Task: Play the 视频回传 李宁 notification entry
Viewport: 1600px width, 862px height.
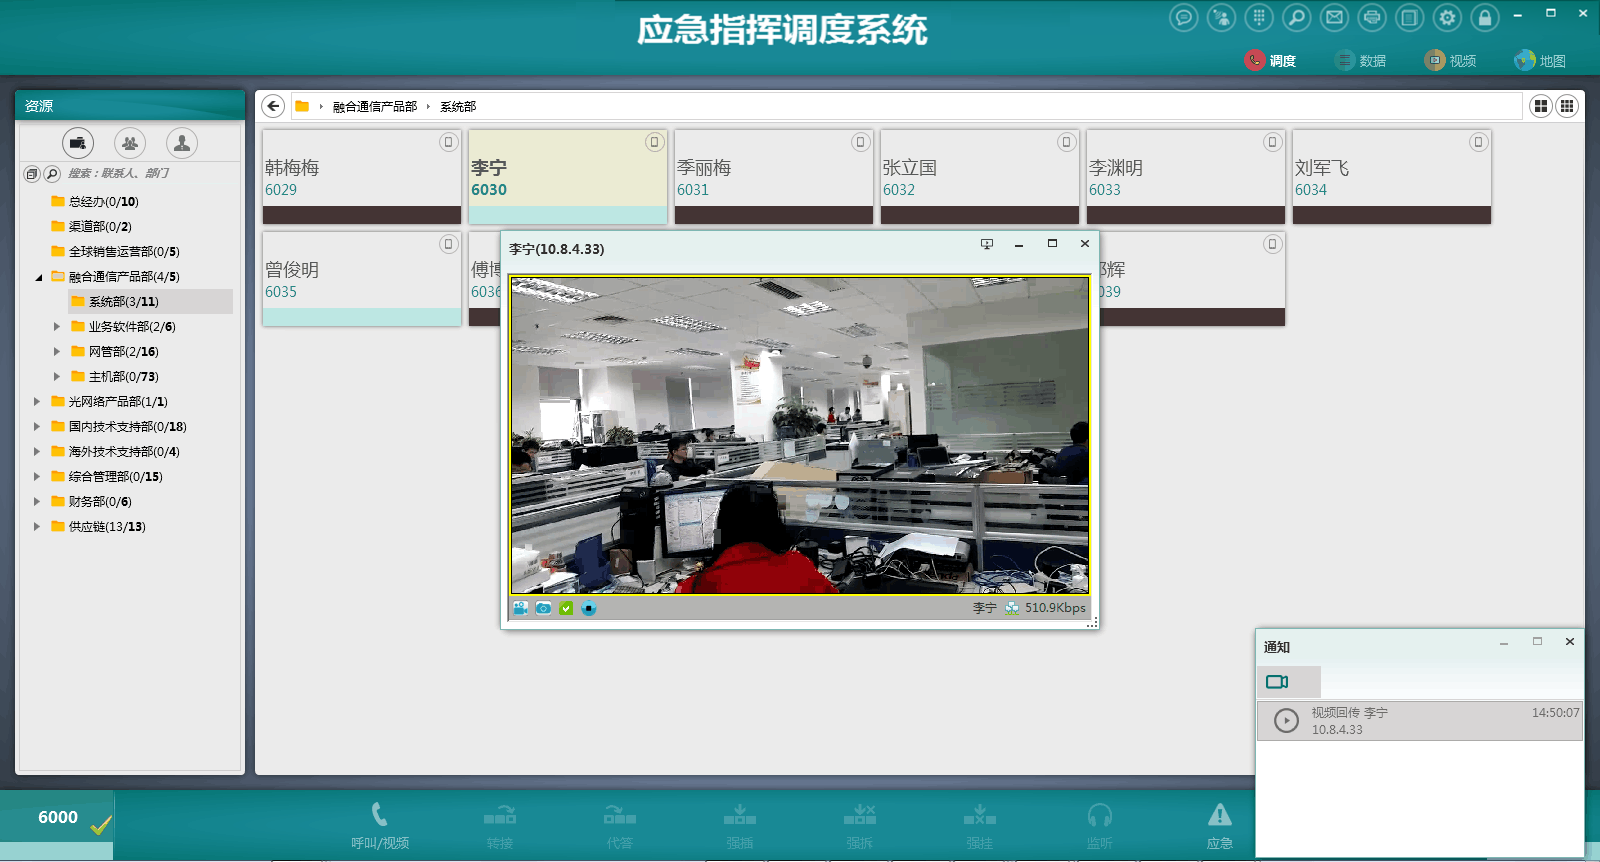Action: tap(1286, 720)
